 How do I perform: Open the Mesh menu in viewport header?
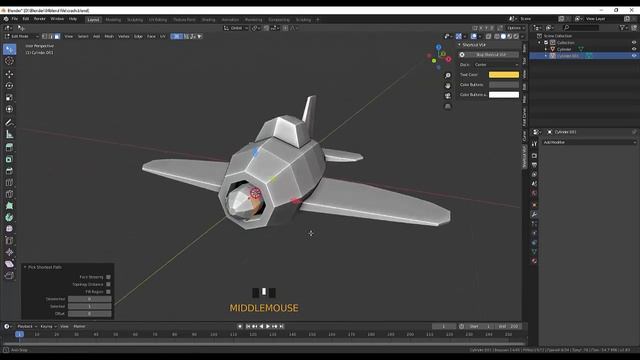point(109,36)
